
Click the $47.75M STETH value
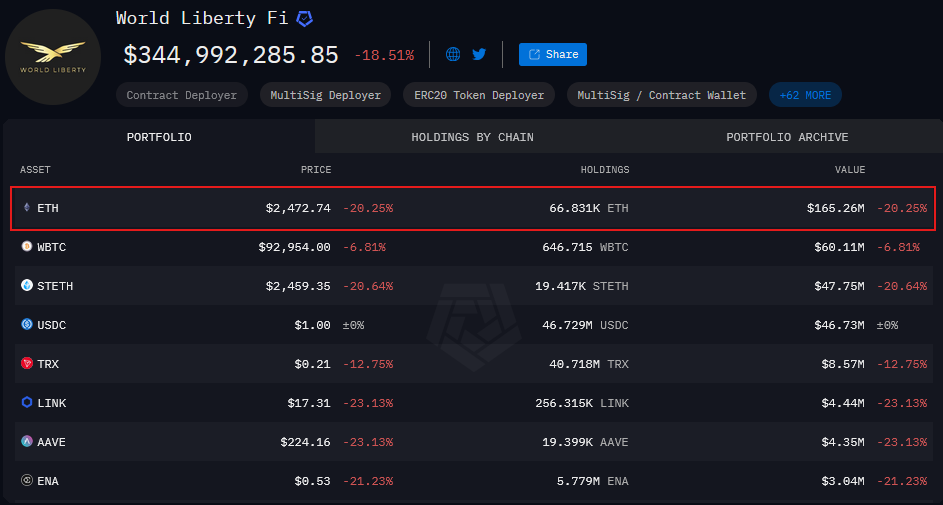pyautogui.click(x=839, y=286)
